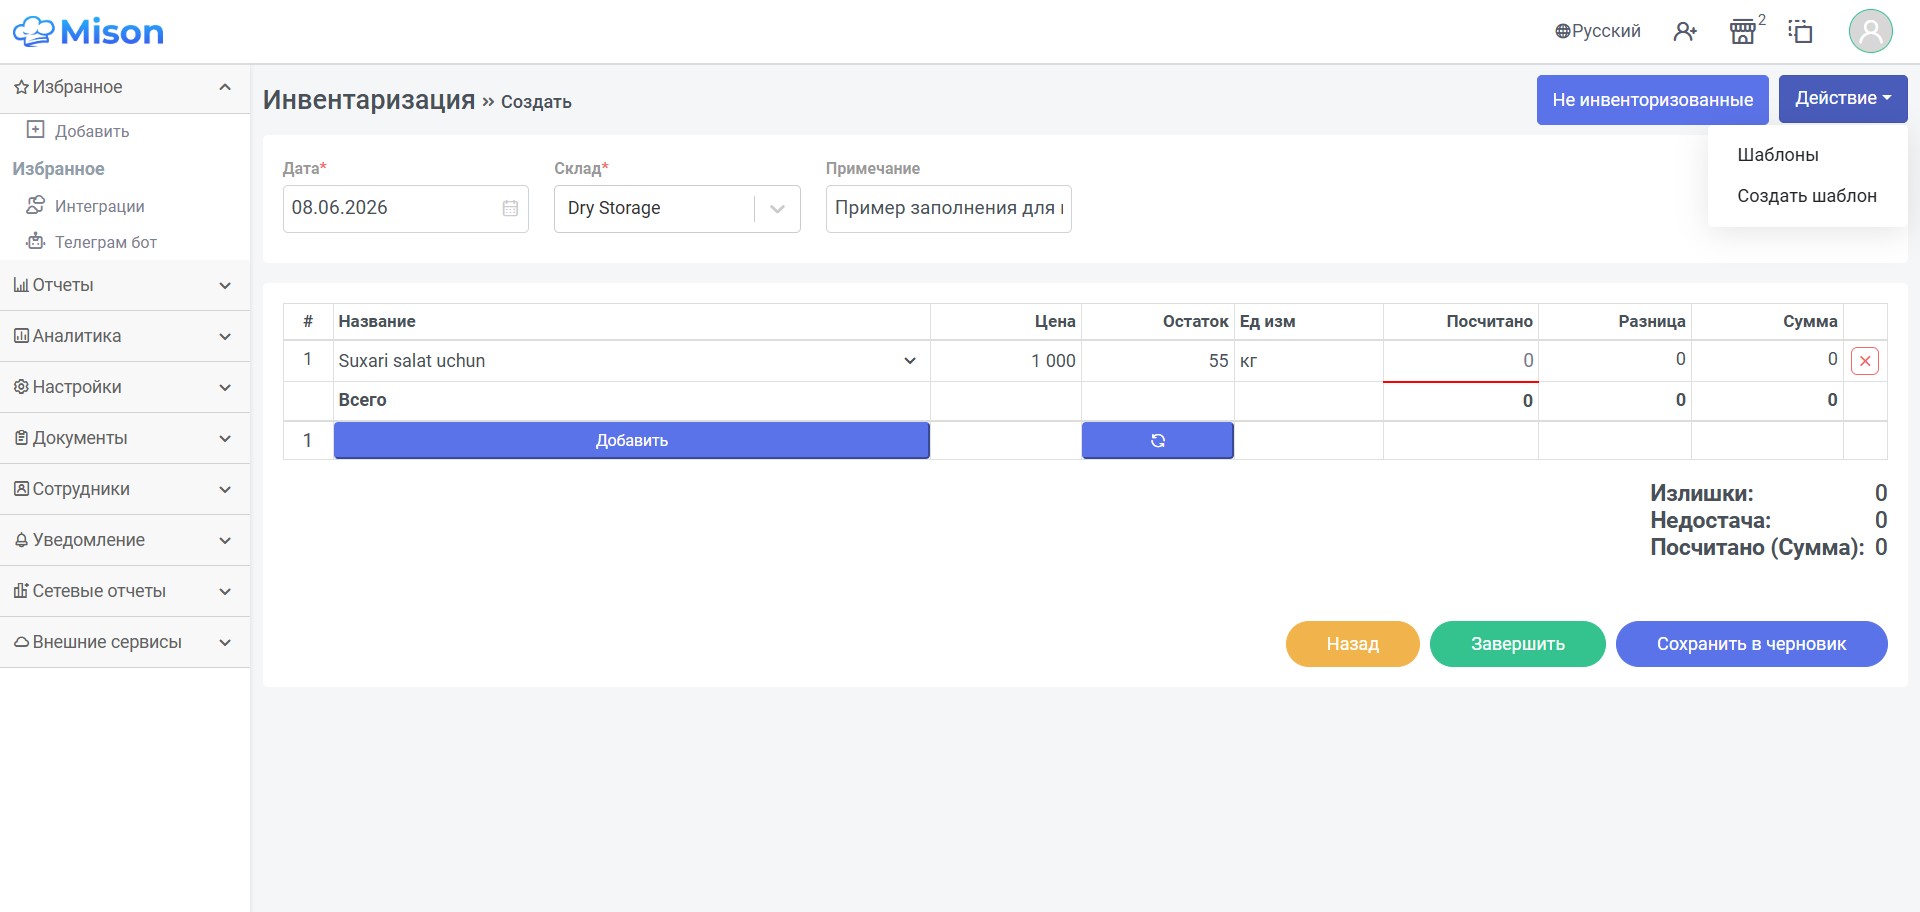This screenshot has width=1920, height=912.
Task: Delete the Suxari salat uchun row
Action: tap(1865, 361)
